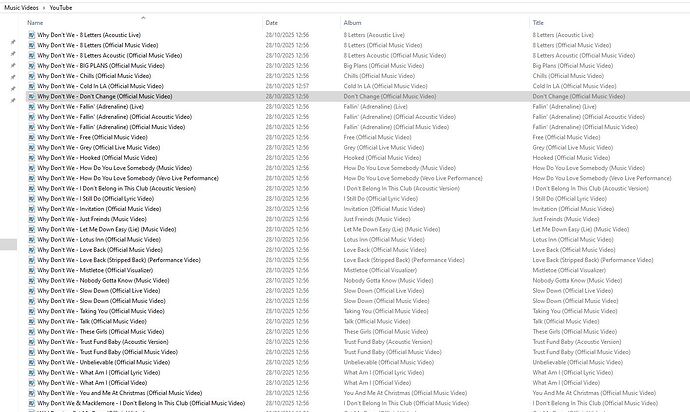The width and height of the screenshot is (690, 412).
Task: Click file icon of '8 Letters (Acoustic Live)'
Action: coord(32,35)
